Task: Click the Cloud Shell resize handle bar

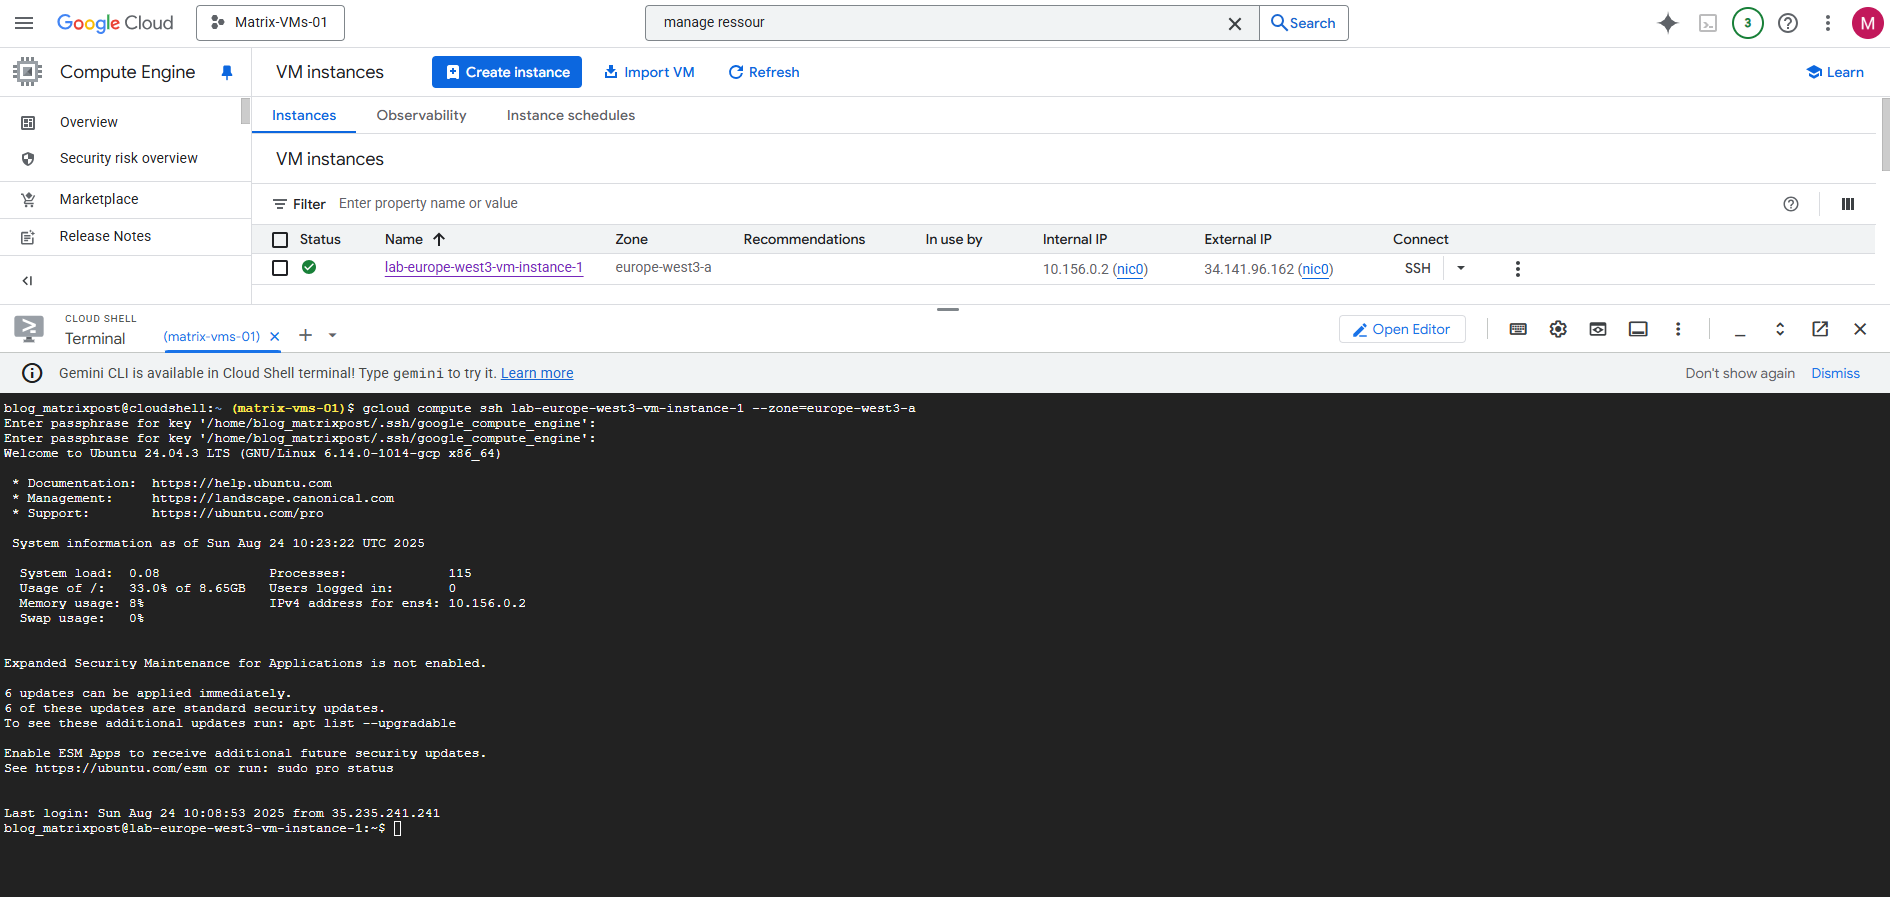Action: tap(948, 310)
